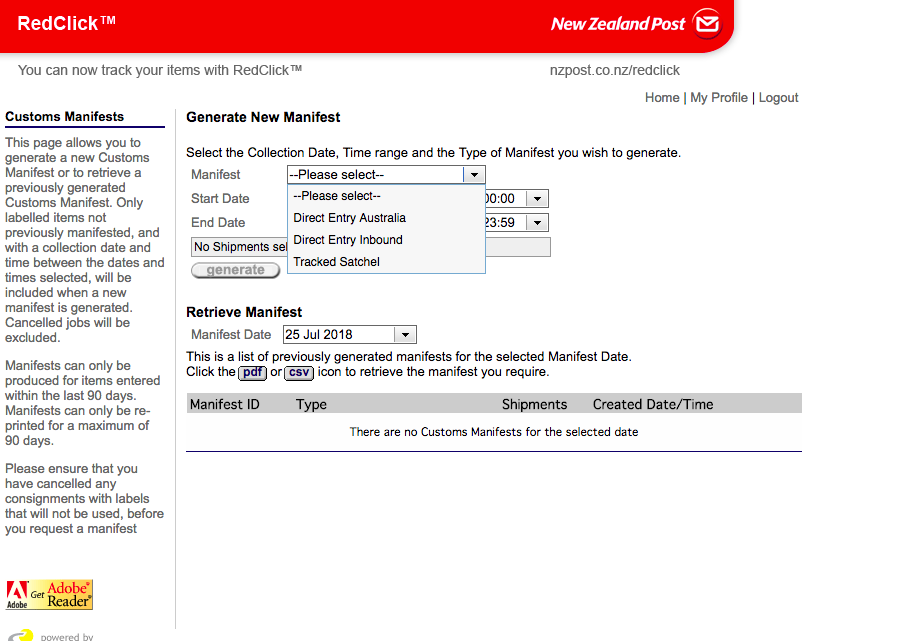908x641 pixels.
Task: Click the csv icon in instructions
Action: [299, 372]
